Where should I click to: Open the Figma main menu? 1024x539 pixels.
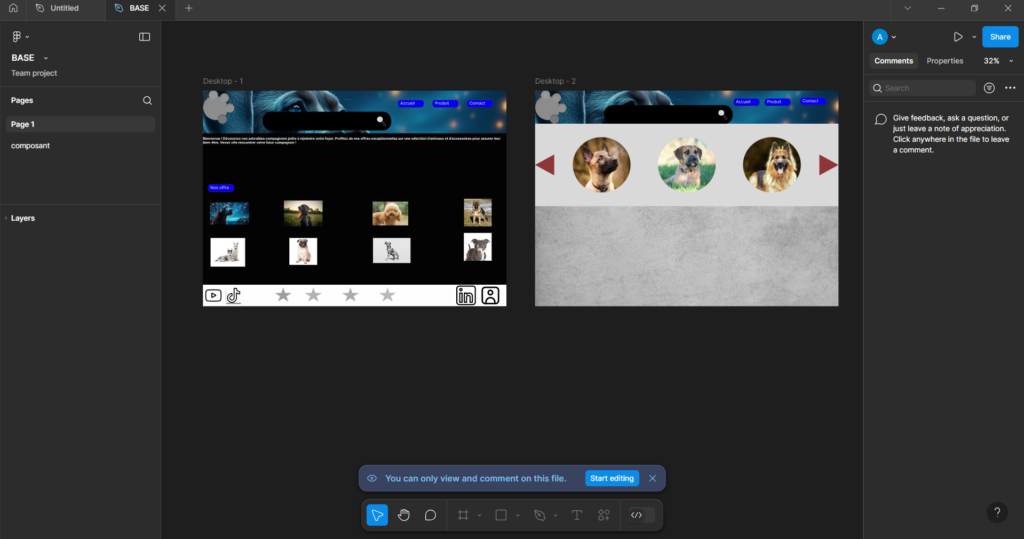[18, 37]
